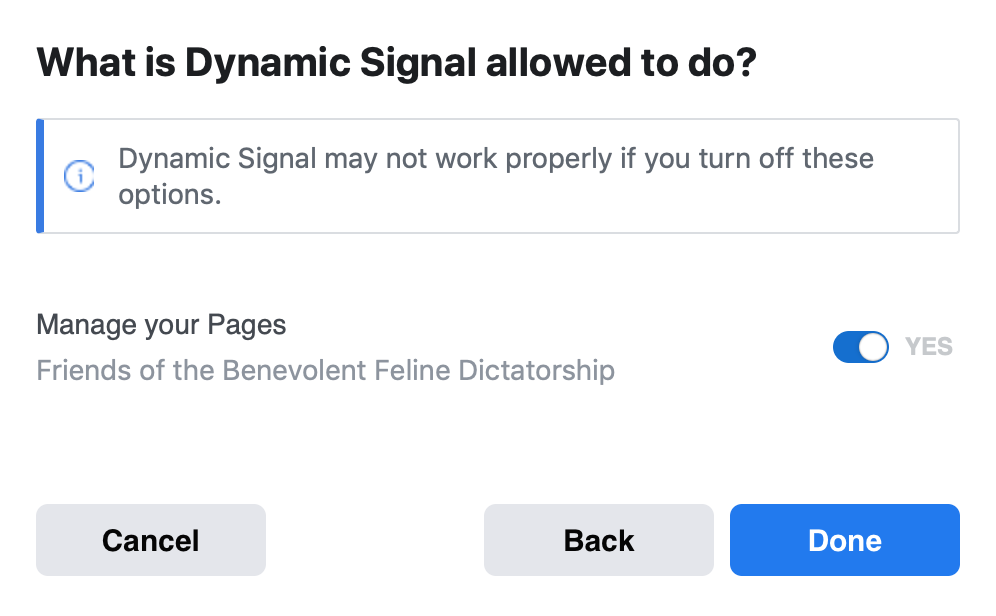Click the blue info circle icon
The image size is (996, 616).
point(79,176)
